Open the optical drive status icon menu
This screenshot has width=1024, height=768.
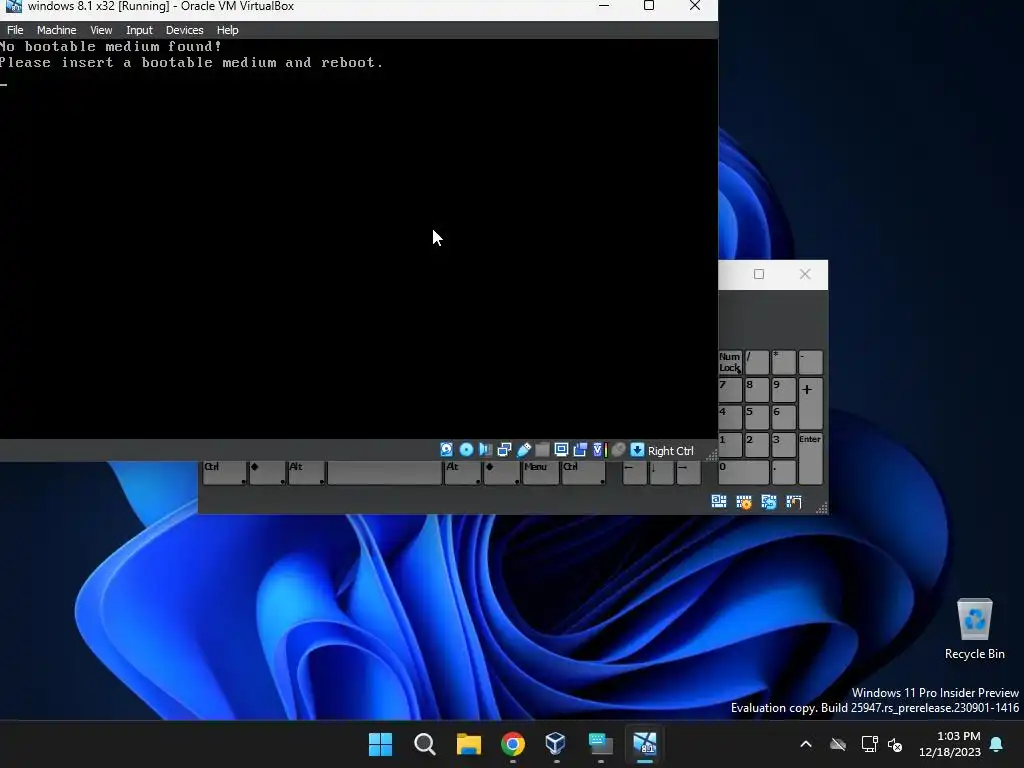(x=466, y=449)
